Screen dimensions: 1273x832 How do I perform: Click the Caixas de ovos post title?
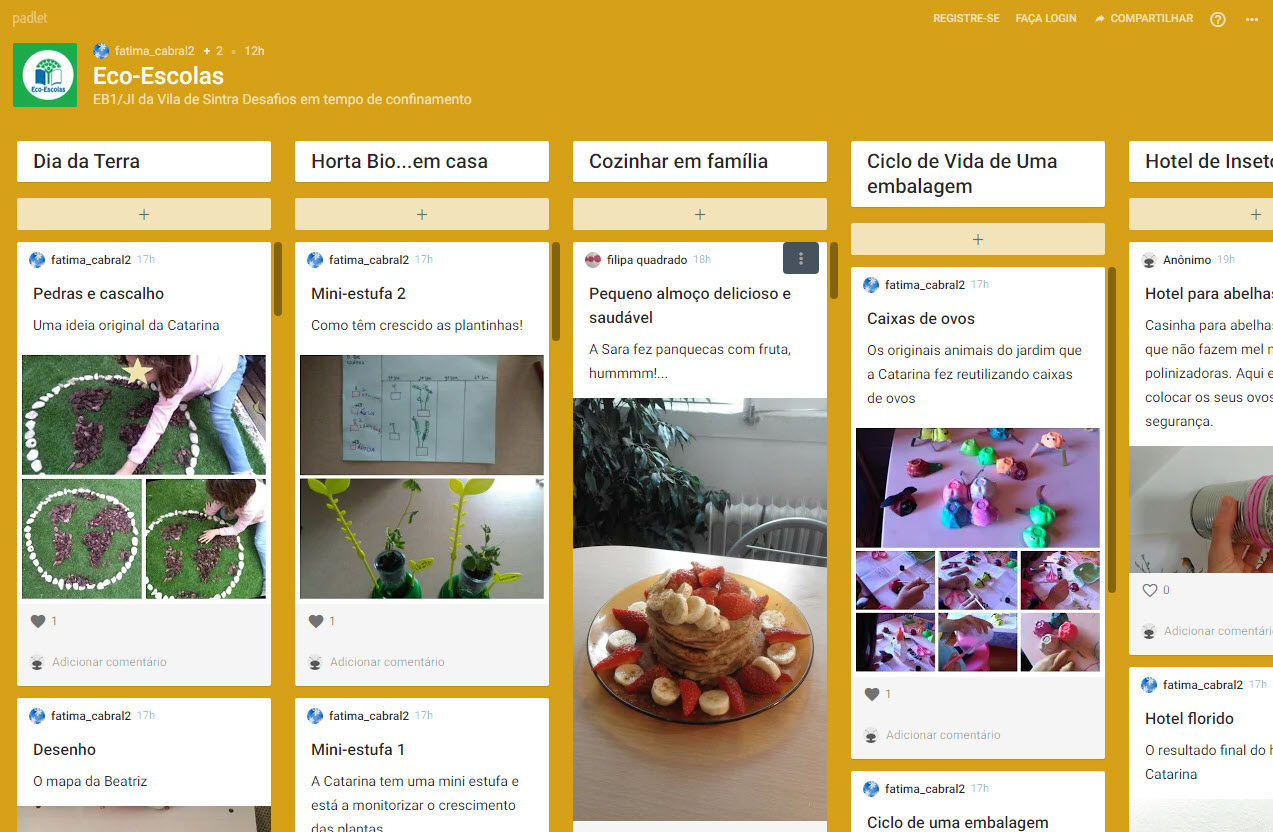(921, 318)
